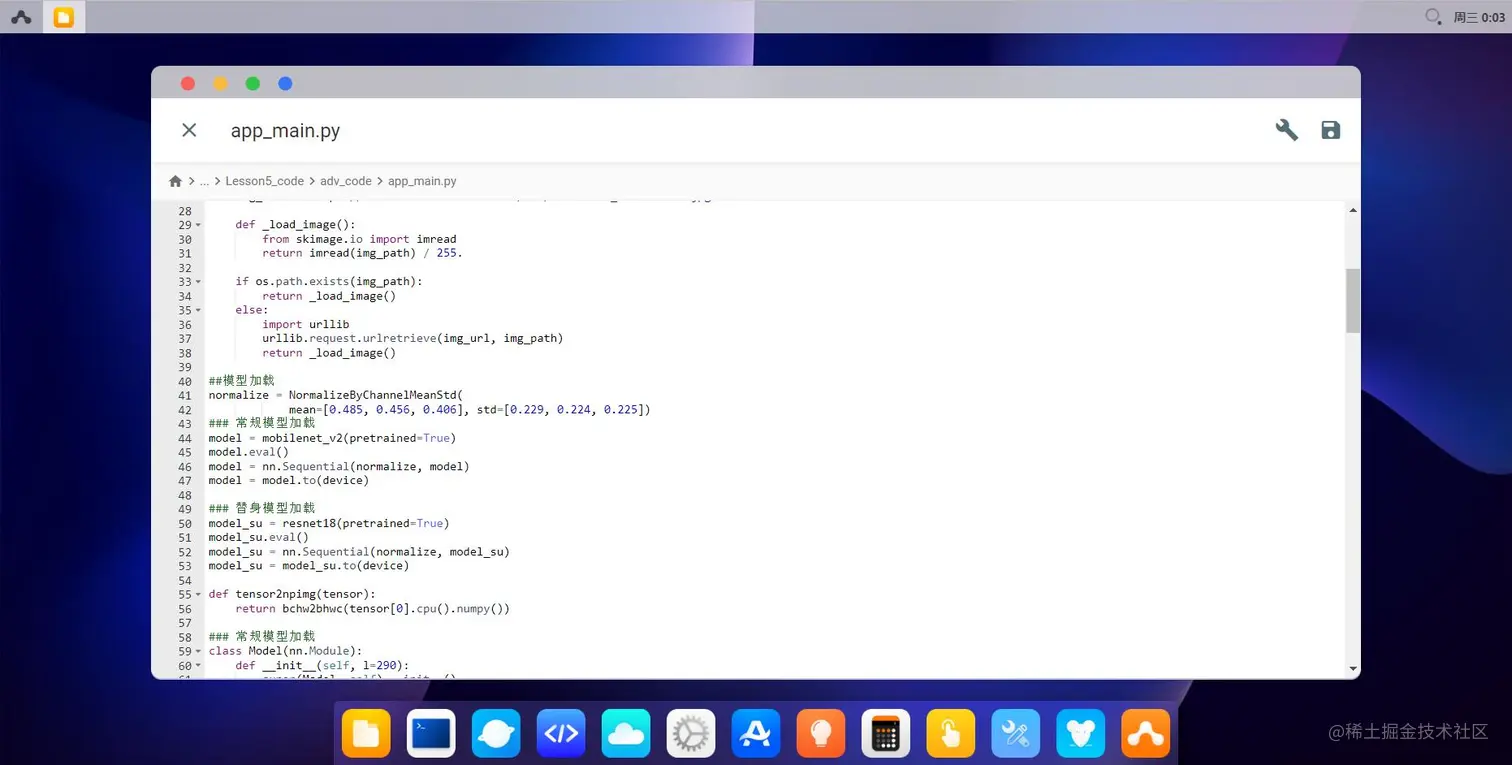Click 'model_su = resnet18(pretrained=True)' line
The width and height of the screenshot is (1512, 765).
329,523
